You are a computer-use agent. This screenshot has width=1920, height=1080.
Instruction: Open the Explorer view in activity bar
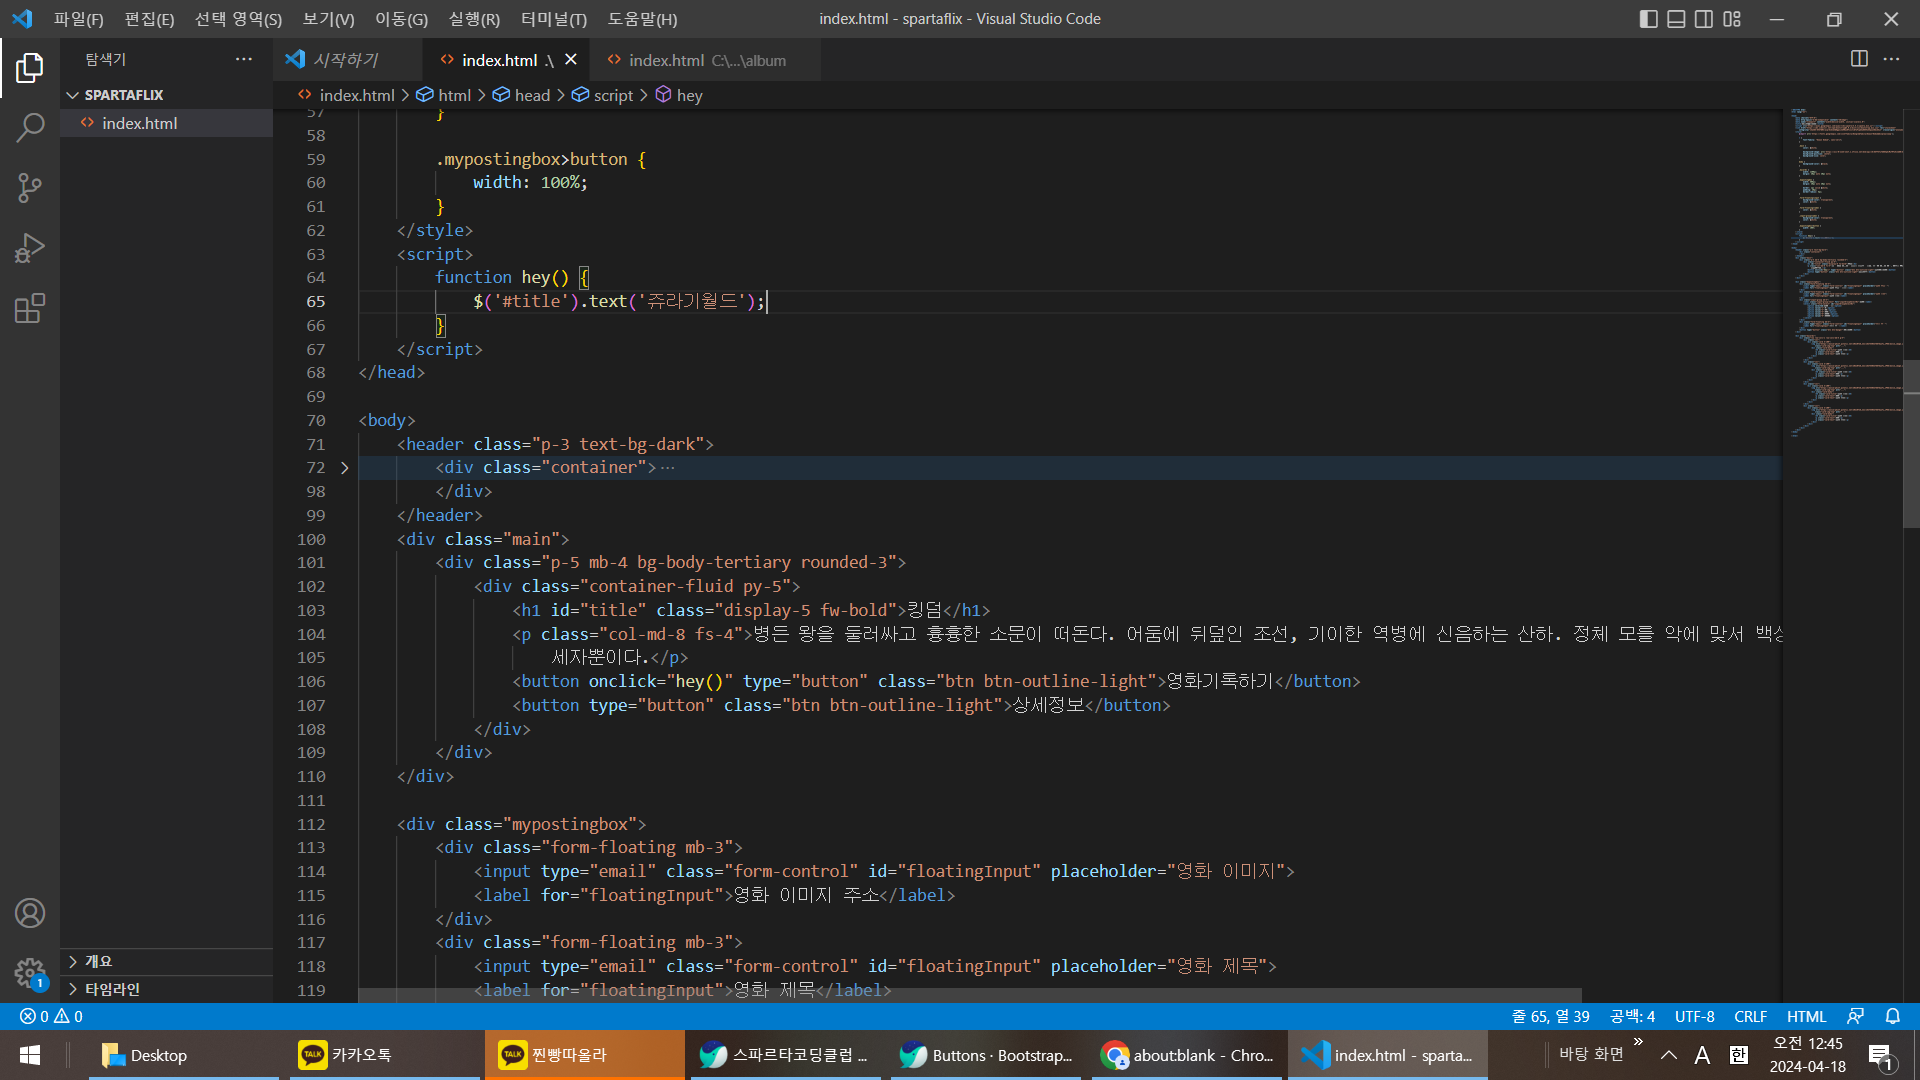(30, 68)
